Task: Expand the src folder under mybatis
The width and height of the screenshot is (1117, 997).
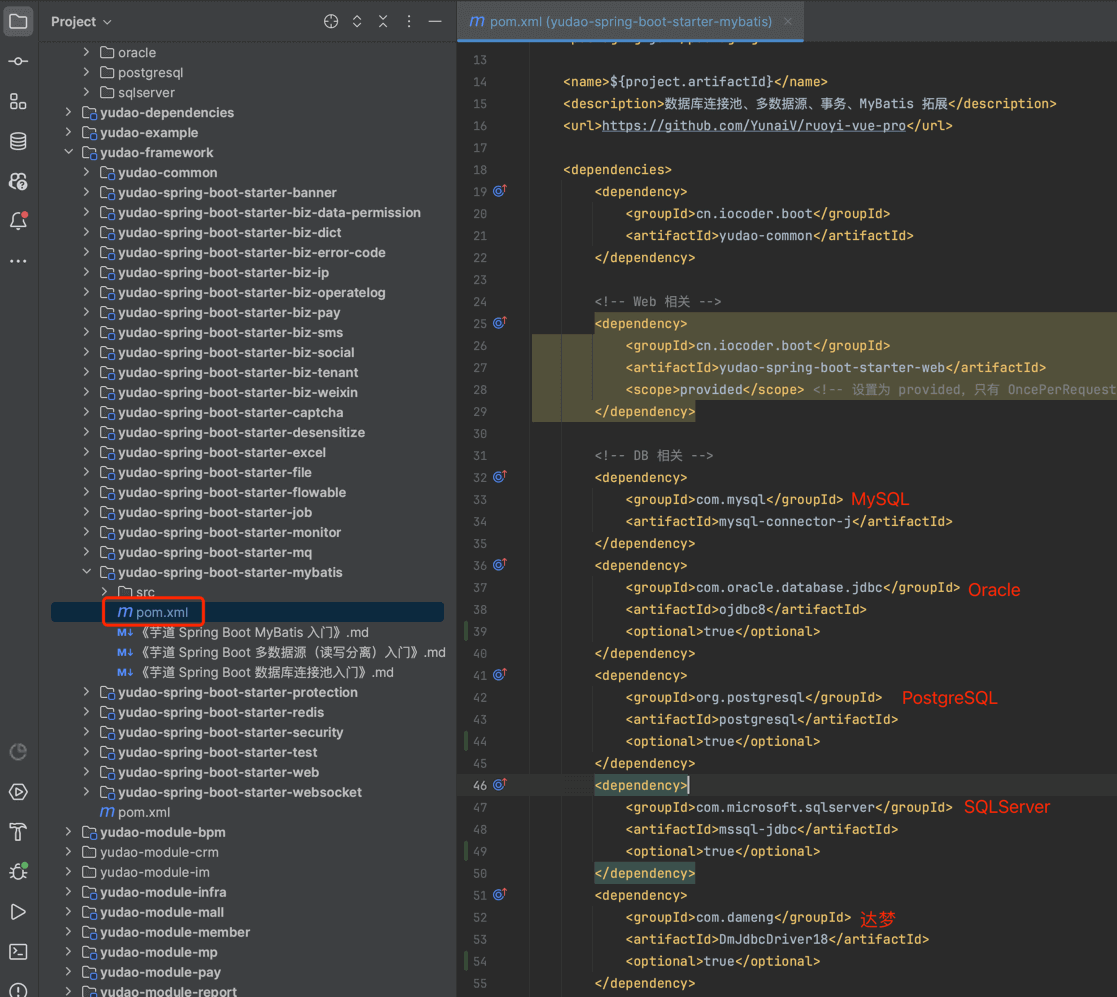Action: click(x=105, y=592)
